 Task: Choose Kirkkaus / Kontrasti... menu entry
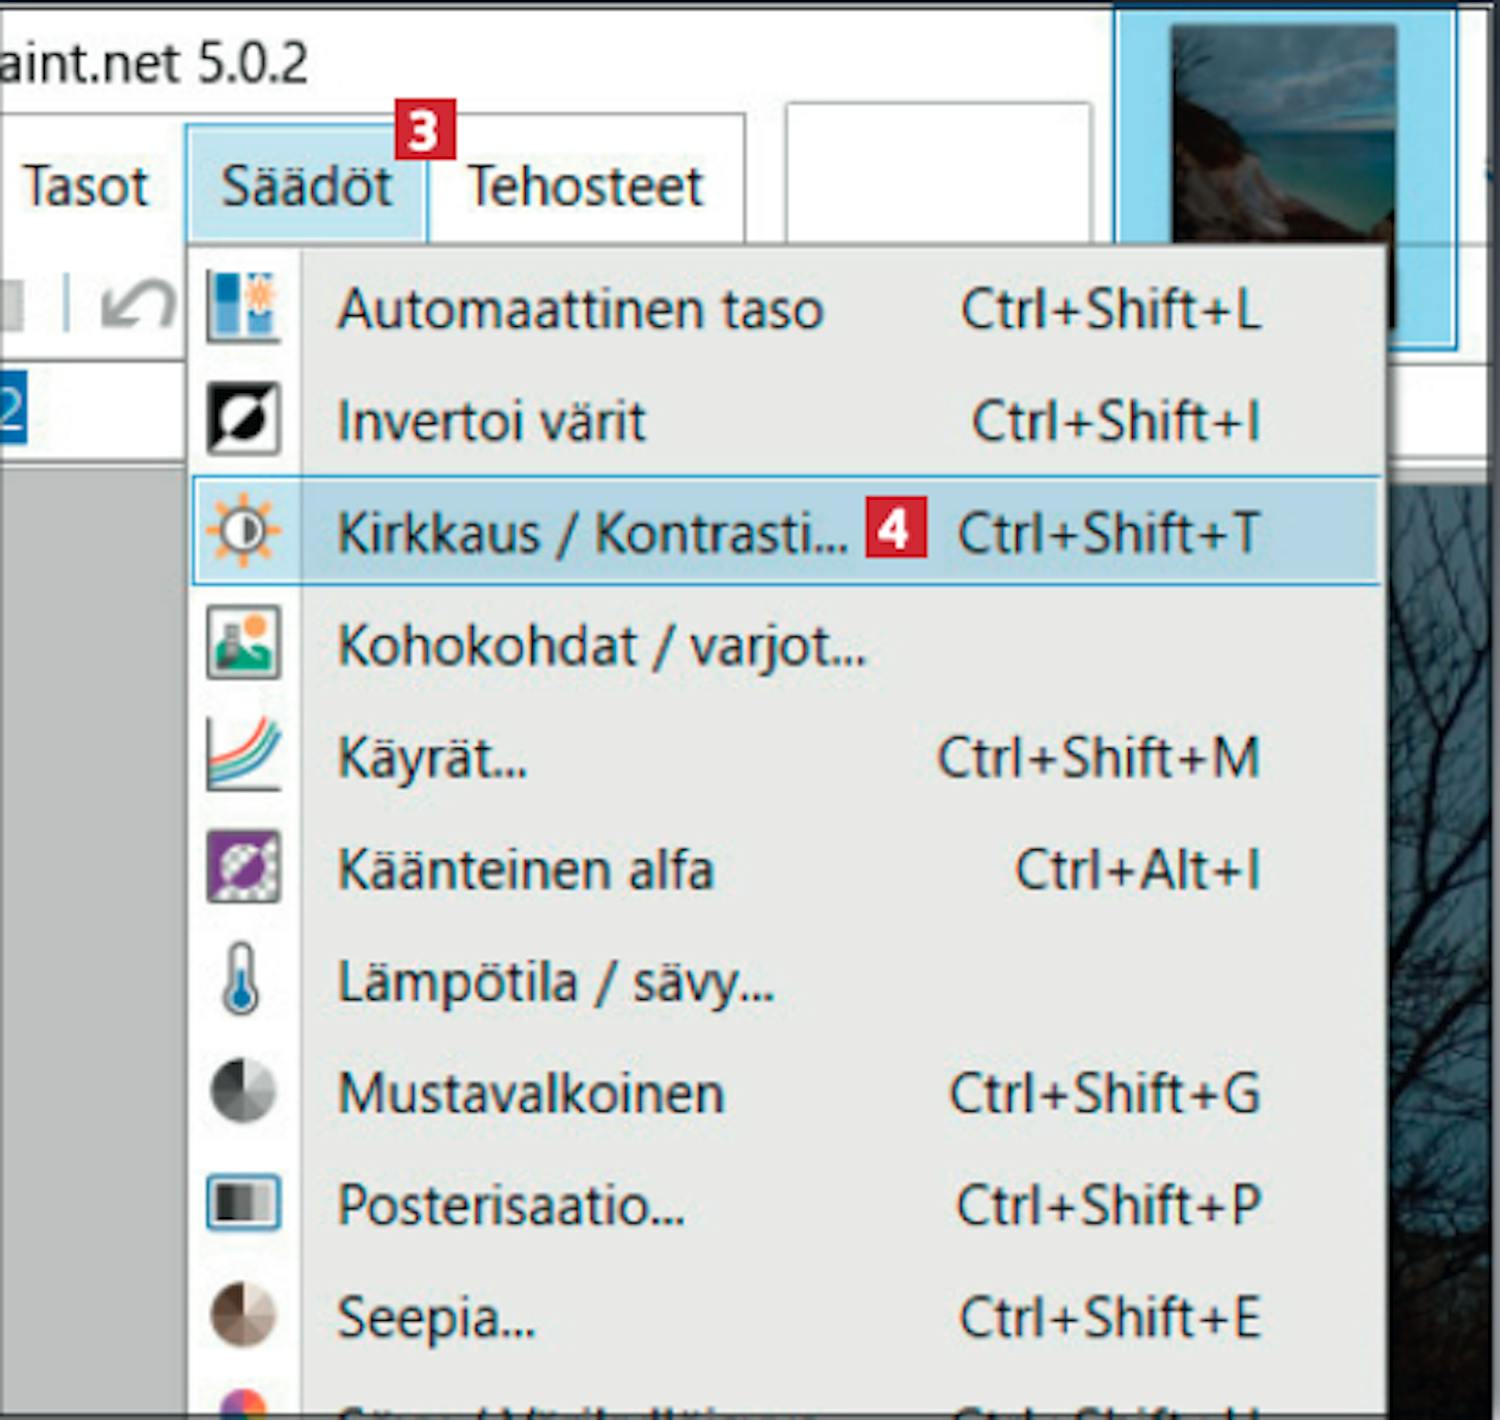coord(592,532)
